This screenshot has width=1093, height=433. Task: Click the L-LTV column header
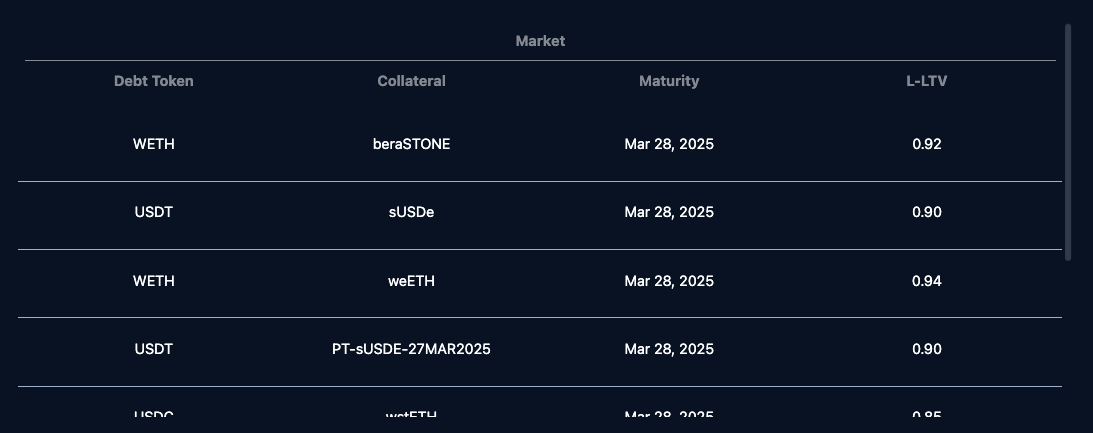[x=926, y=81]
